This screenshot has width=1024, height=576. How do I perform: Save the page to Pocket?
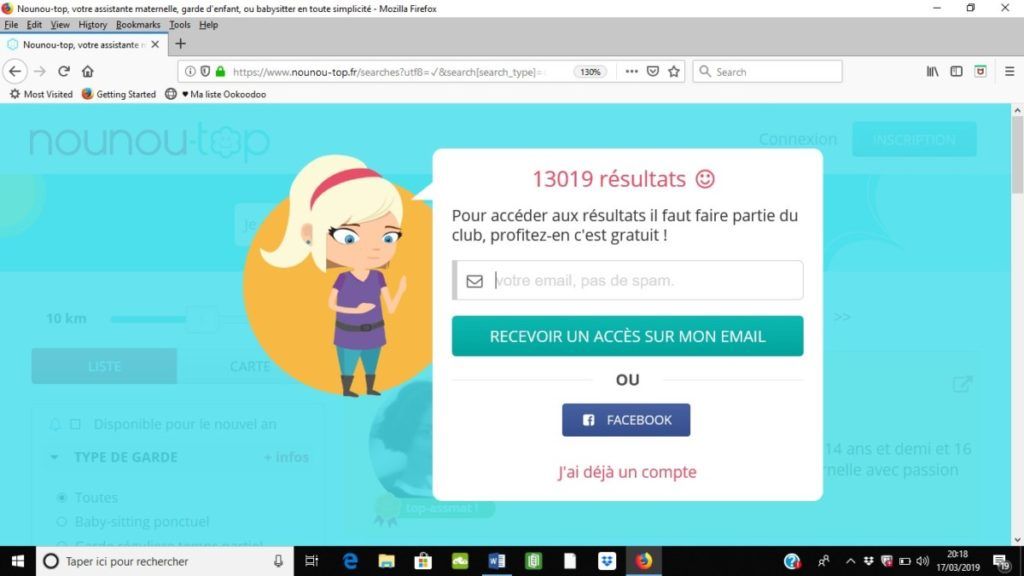(x=652, y=71)
